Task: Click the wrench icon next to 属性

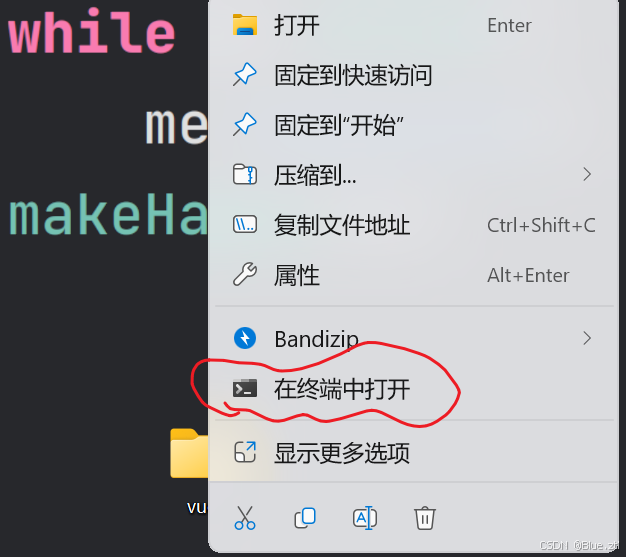Action: point(245,274)
